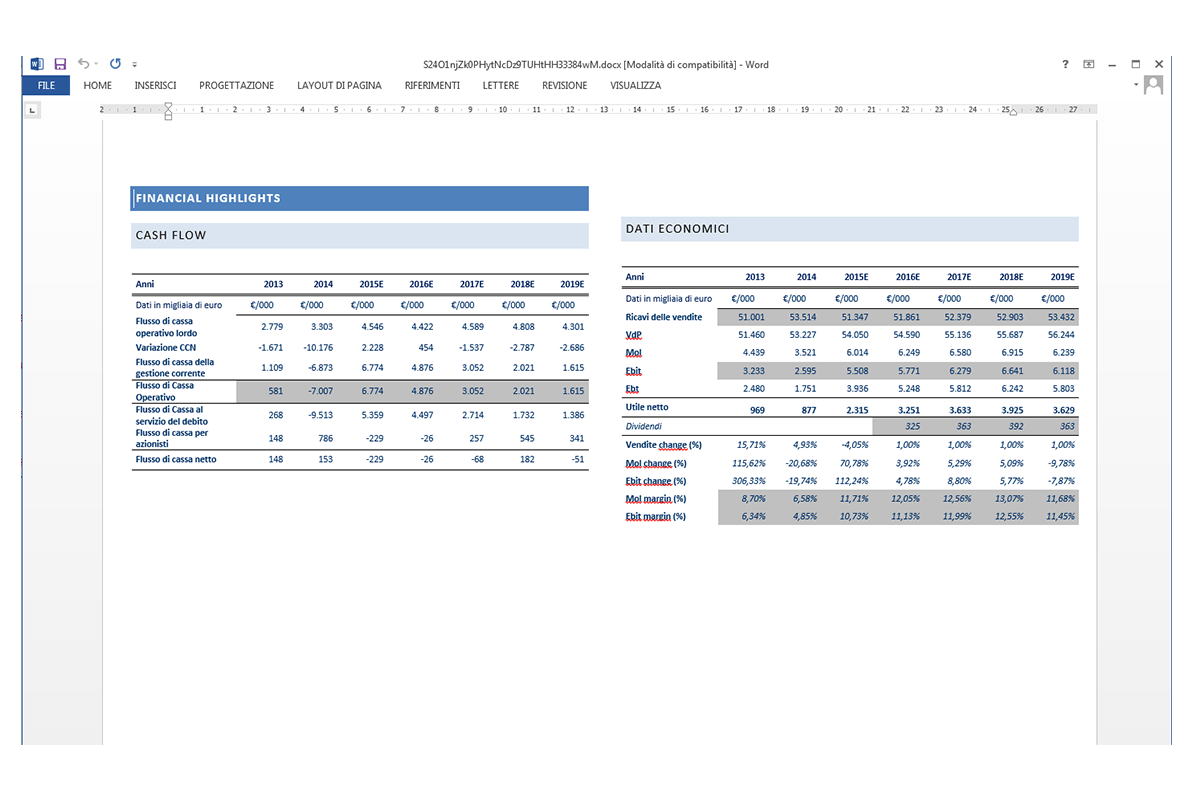
Task: Open Ribbon Display Options
Action: pos(1089,64)
